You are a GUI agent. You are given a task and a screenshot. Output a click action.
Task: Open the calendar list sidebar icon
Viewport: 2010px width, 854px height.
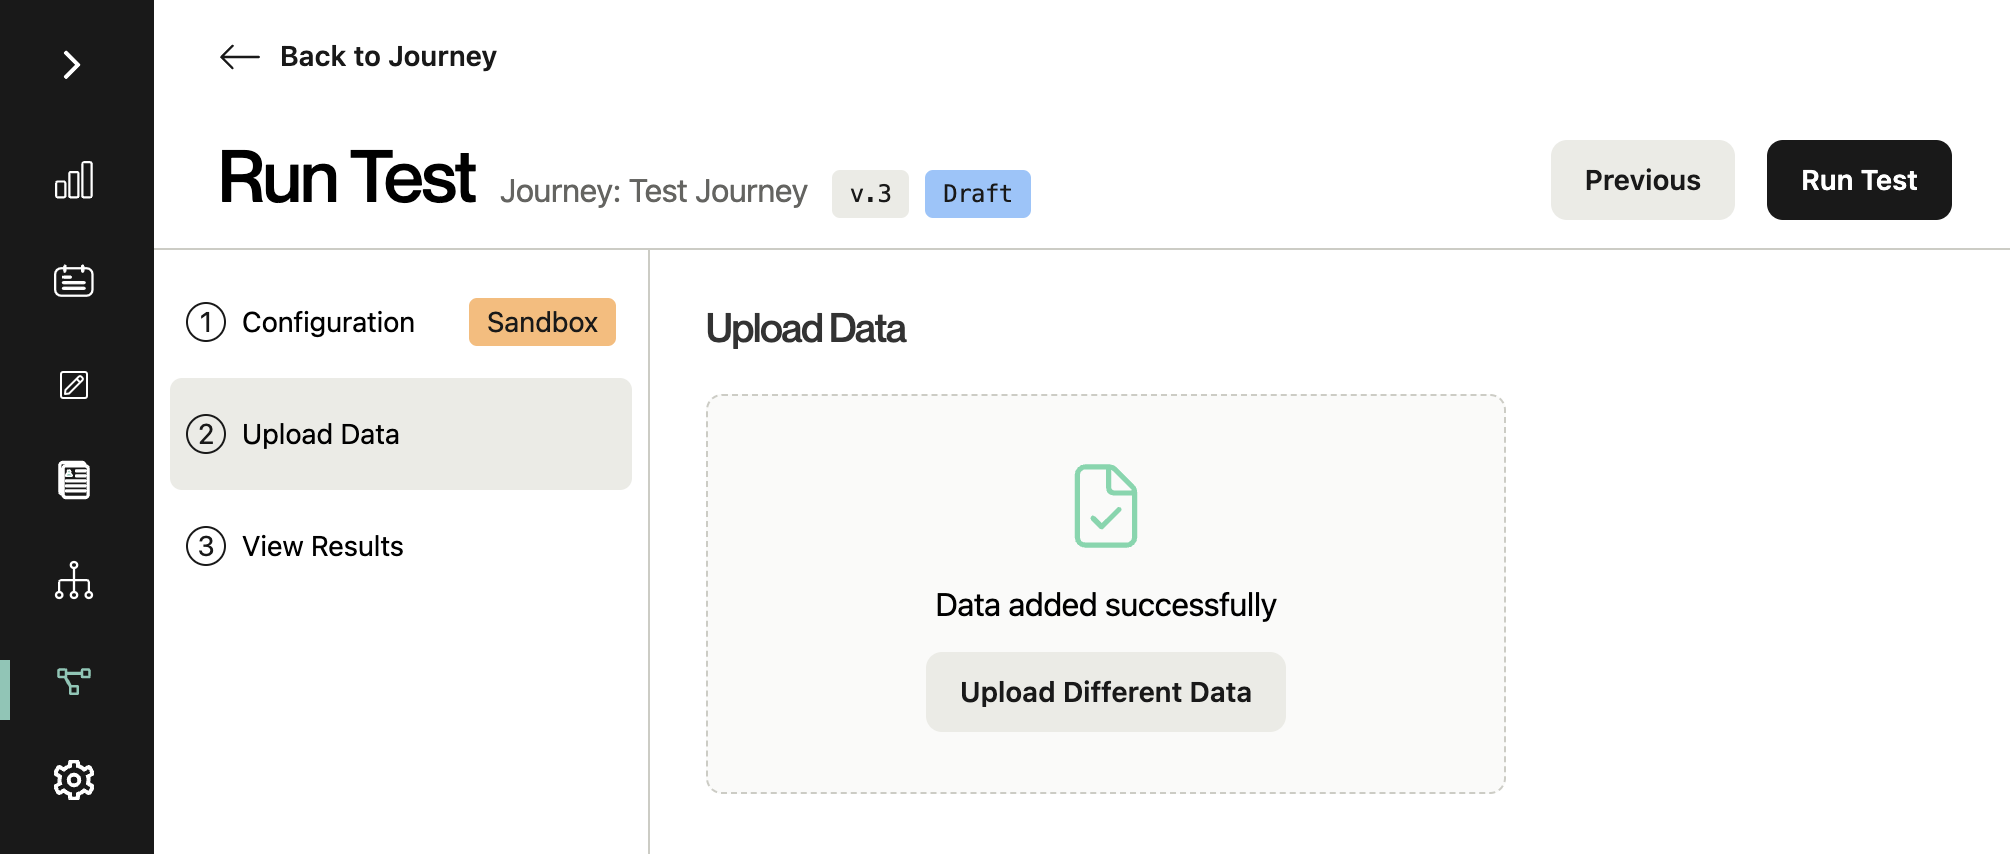(x=74, y=281)
